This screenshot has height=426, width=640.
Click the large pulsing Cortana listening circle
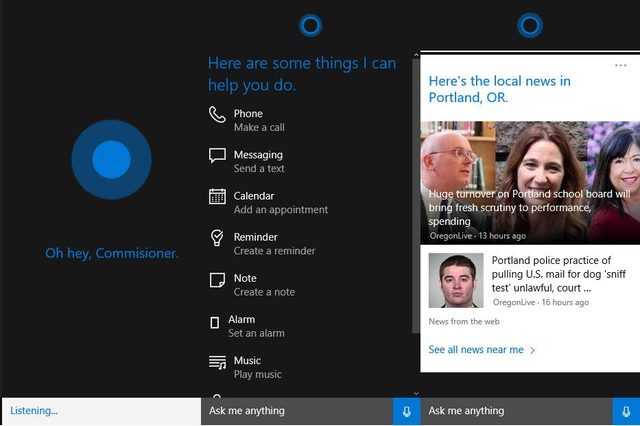111,160
